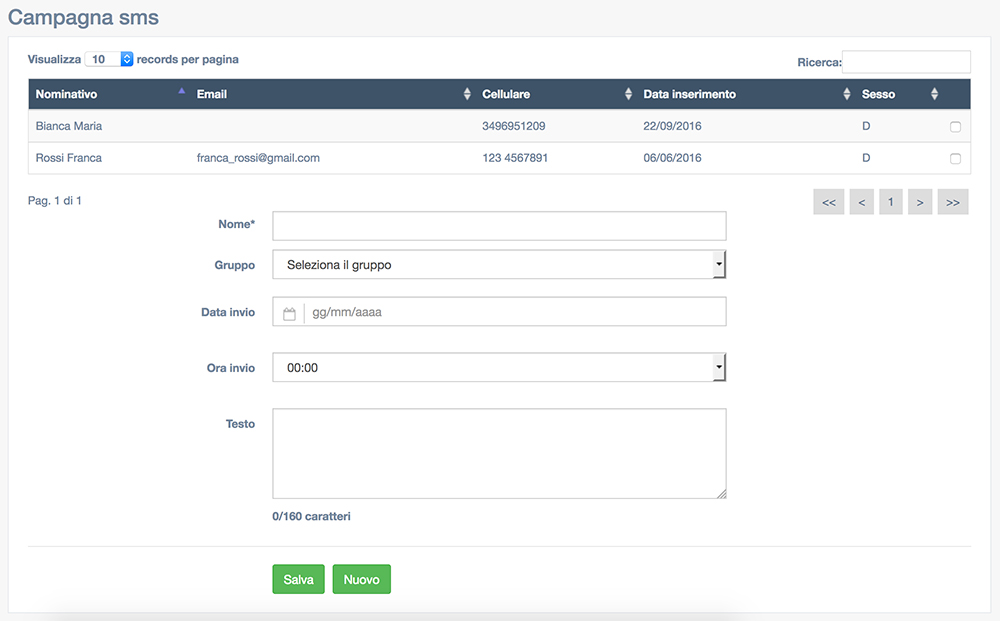This screenshot has width=1000, height=621.
Task: Open calendar icon for Data invio
Action: click(289, 312)
